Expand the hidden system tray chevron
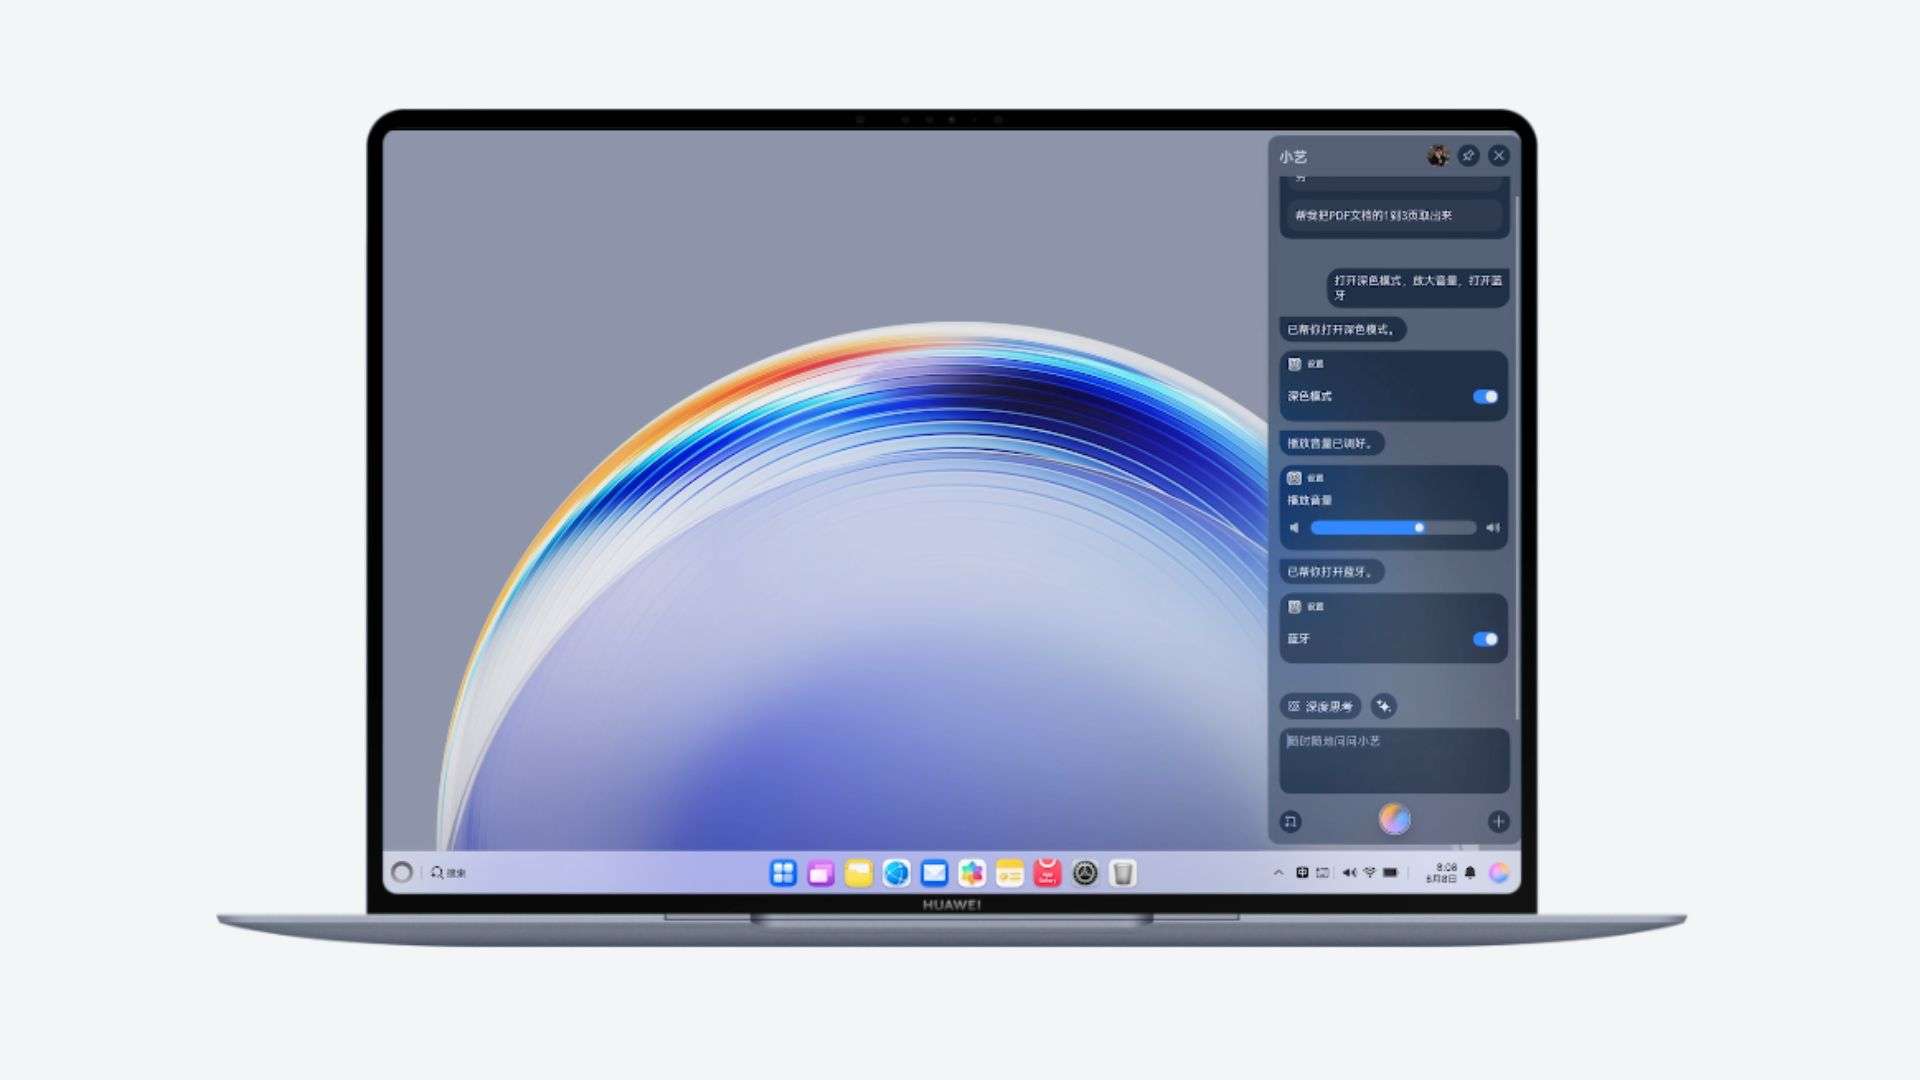Image resolution: width=1920 pixels, height=1080 pixels. (1278, 873)
